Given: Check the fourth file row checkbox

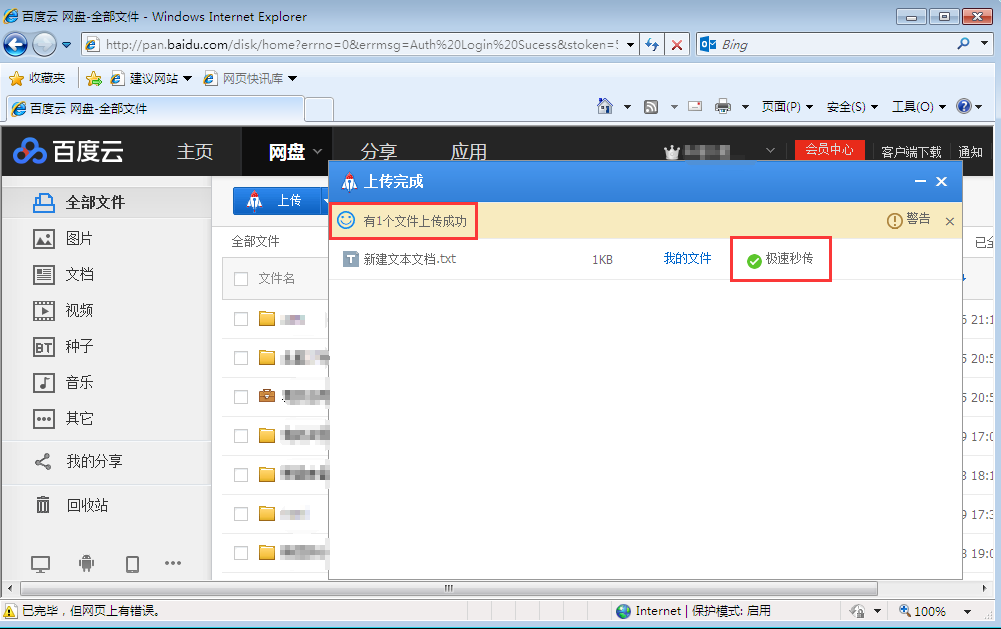Looking at the screenshot, I should coord(241,436).
